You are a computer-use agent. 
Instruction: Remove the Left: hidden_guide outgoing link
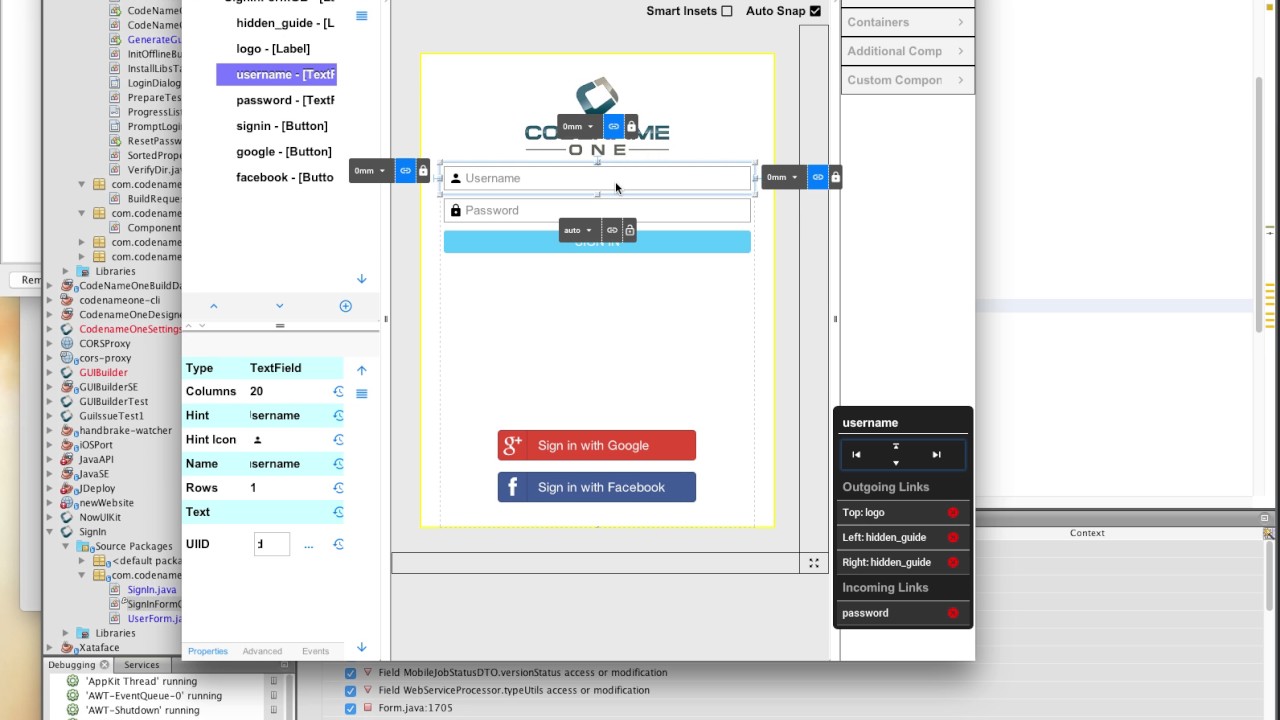coord(953,538)
